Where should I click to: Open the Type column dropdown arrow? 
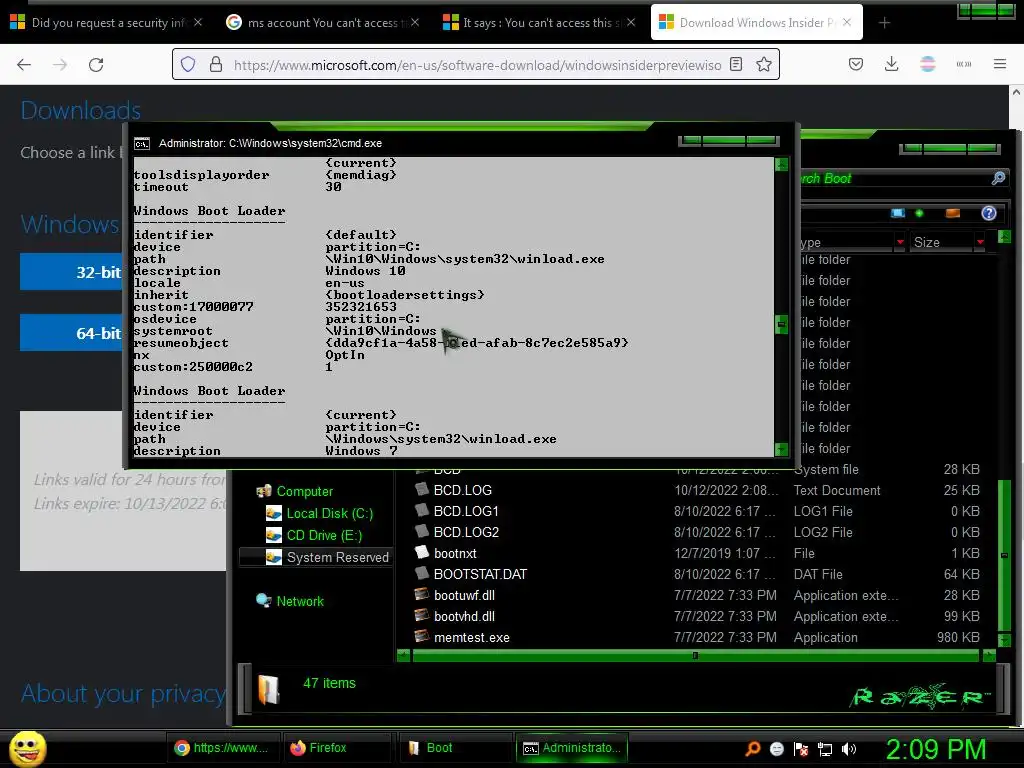900,242
